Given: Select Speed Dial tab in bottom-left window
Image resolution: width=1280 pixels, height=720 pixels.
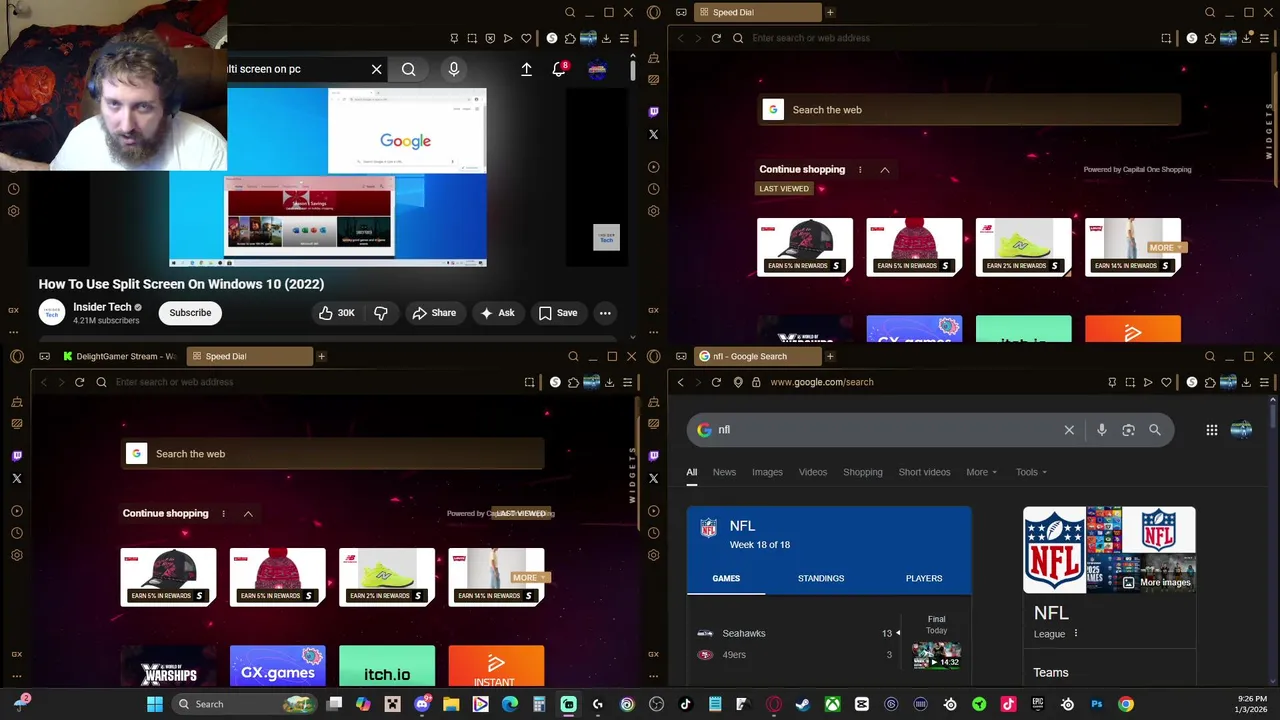Looking at the screenshot, I should [249, 356].
